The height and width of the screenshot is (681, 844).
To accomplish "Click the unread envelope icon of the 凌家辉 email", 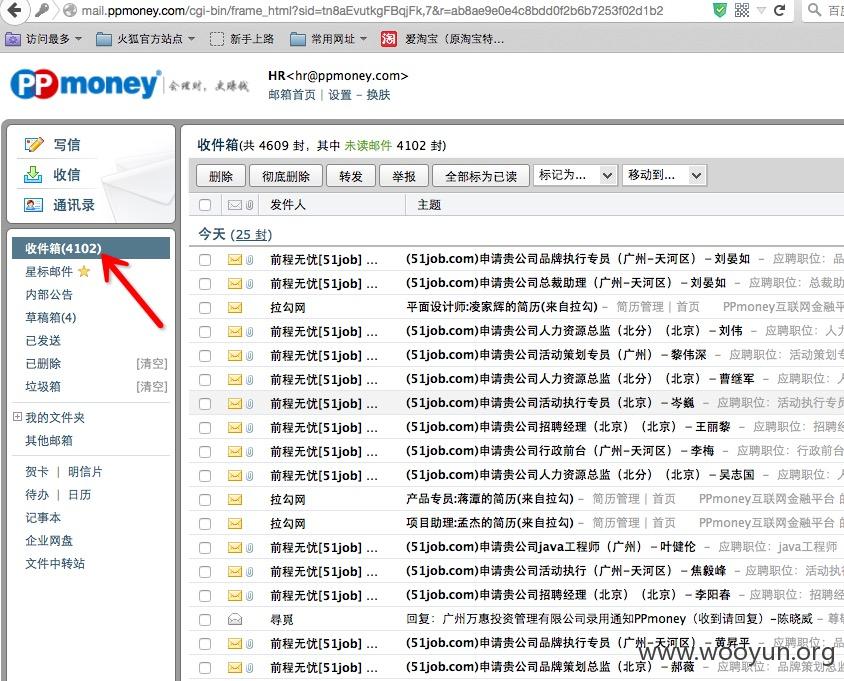I will (235, 307).
